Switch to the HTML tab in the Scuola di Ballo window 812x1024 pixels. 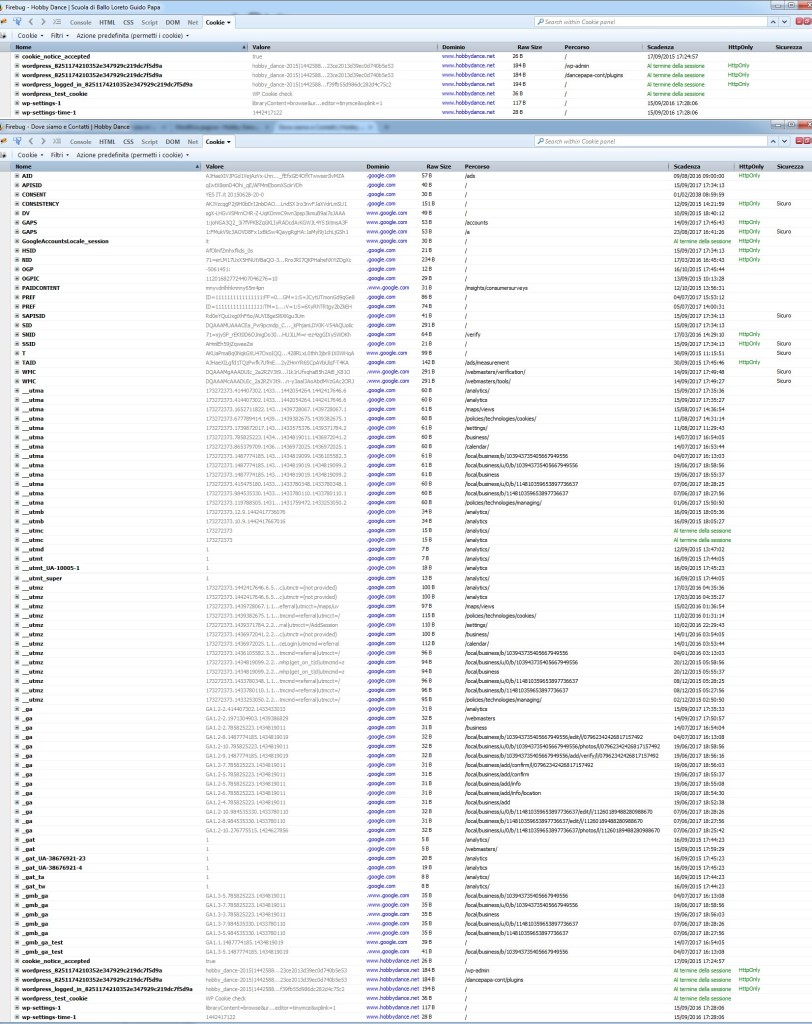pos(107,22)
